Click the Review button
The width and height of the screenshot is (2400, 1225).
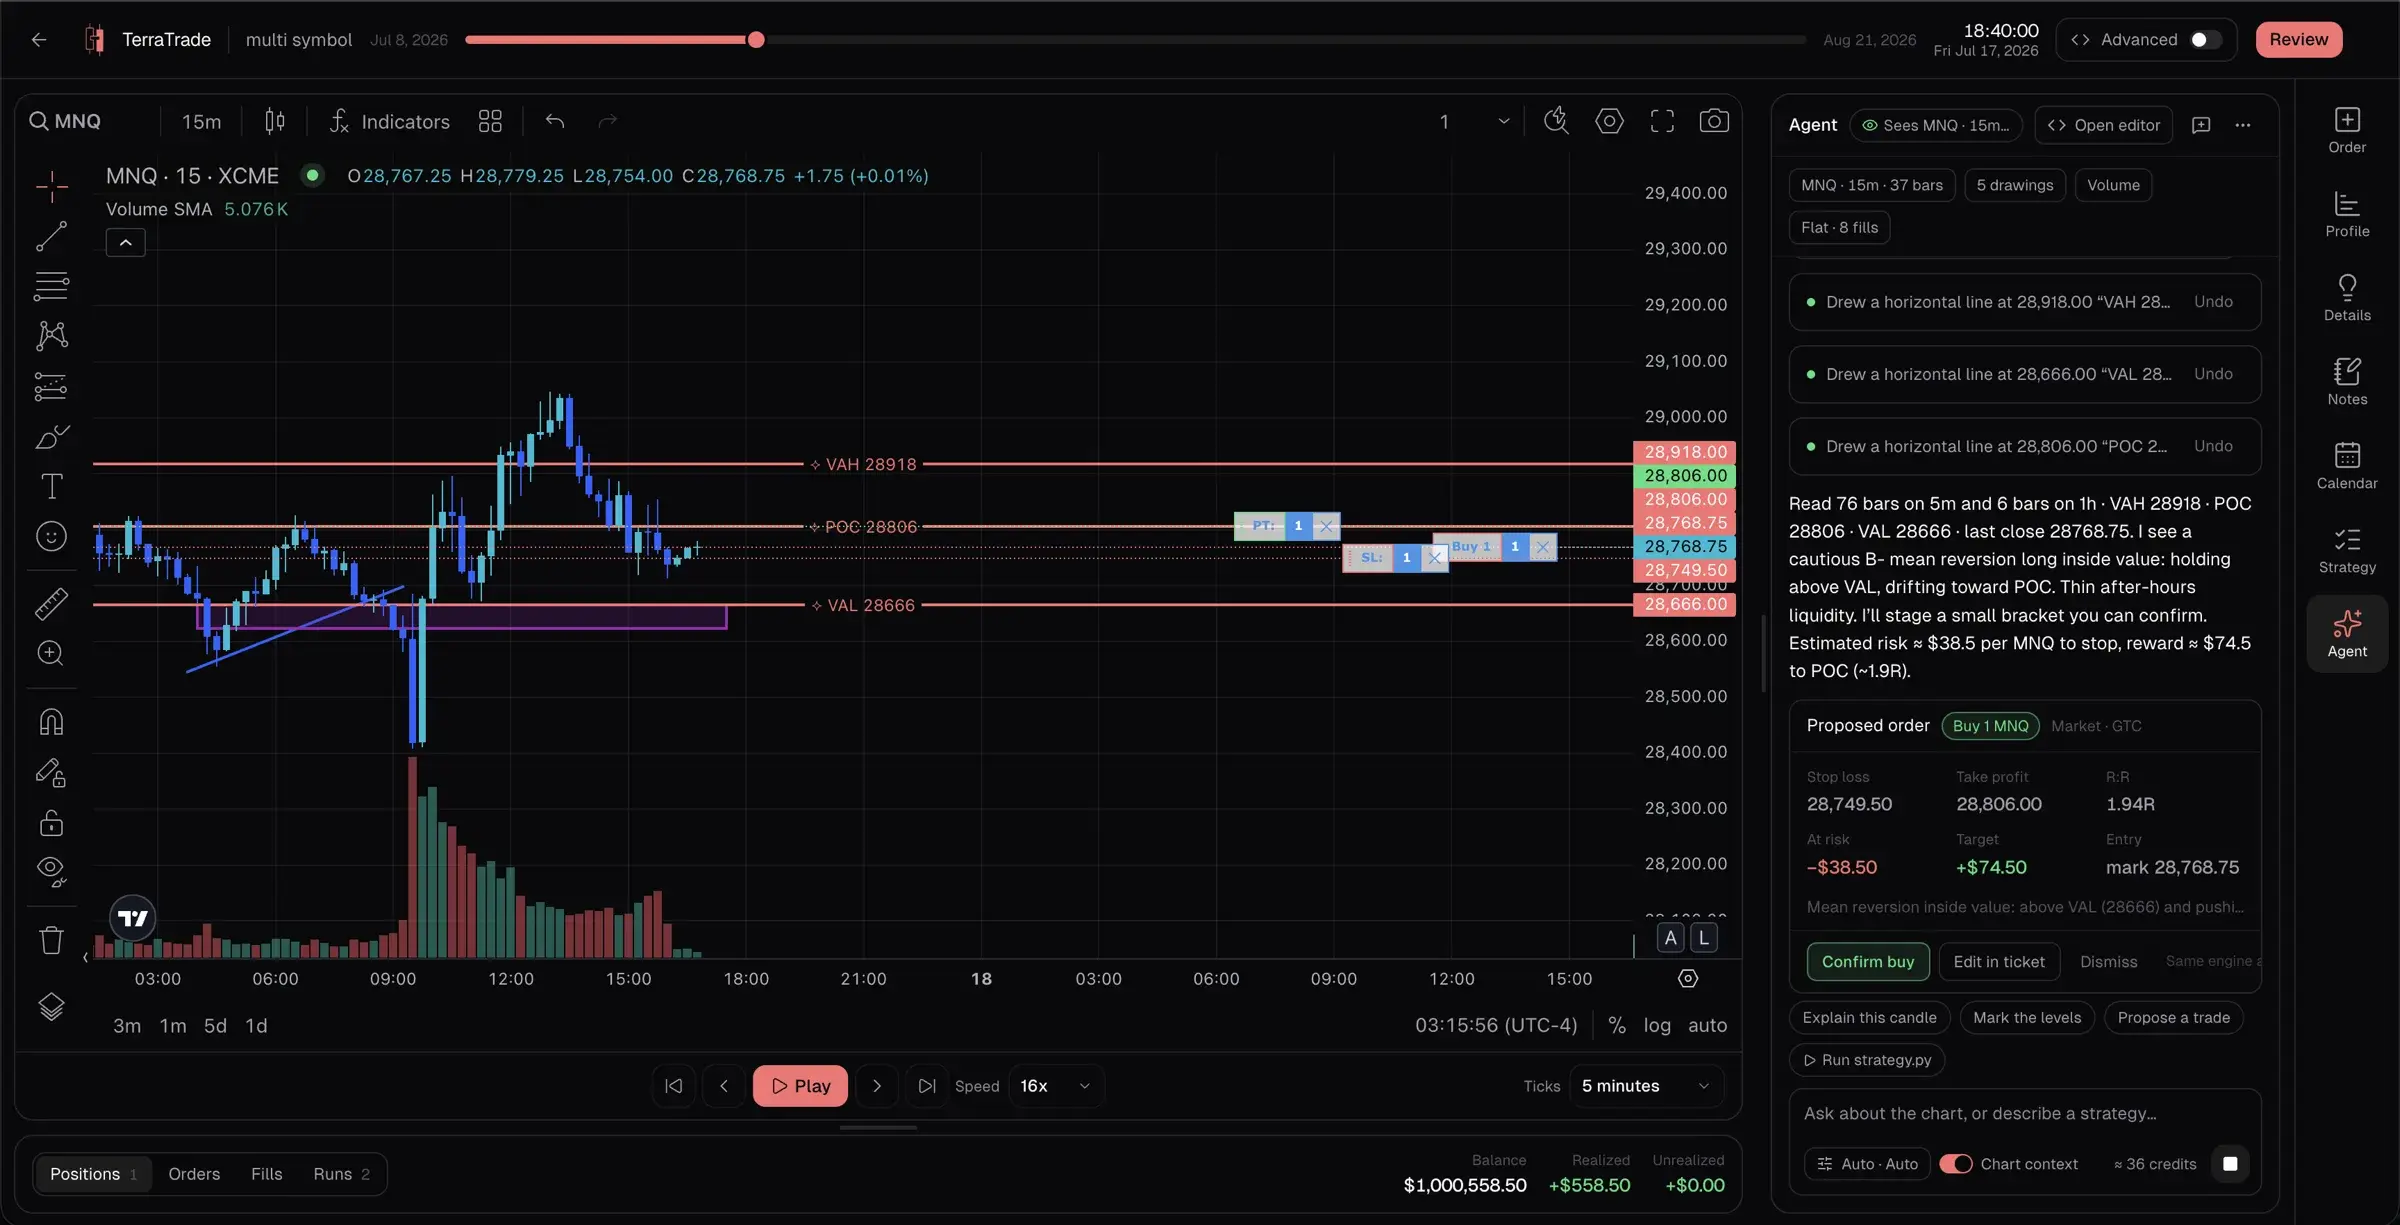(x=2298, y=39)
